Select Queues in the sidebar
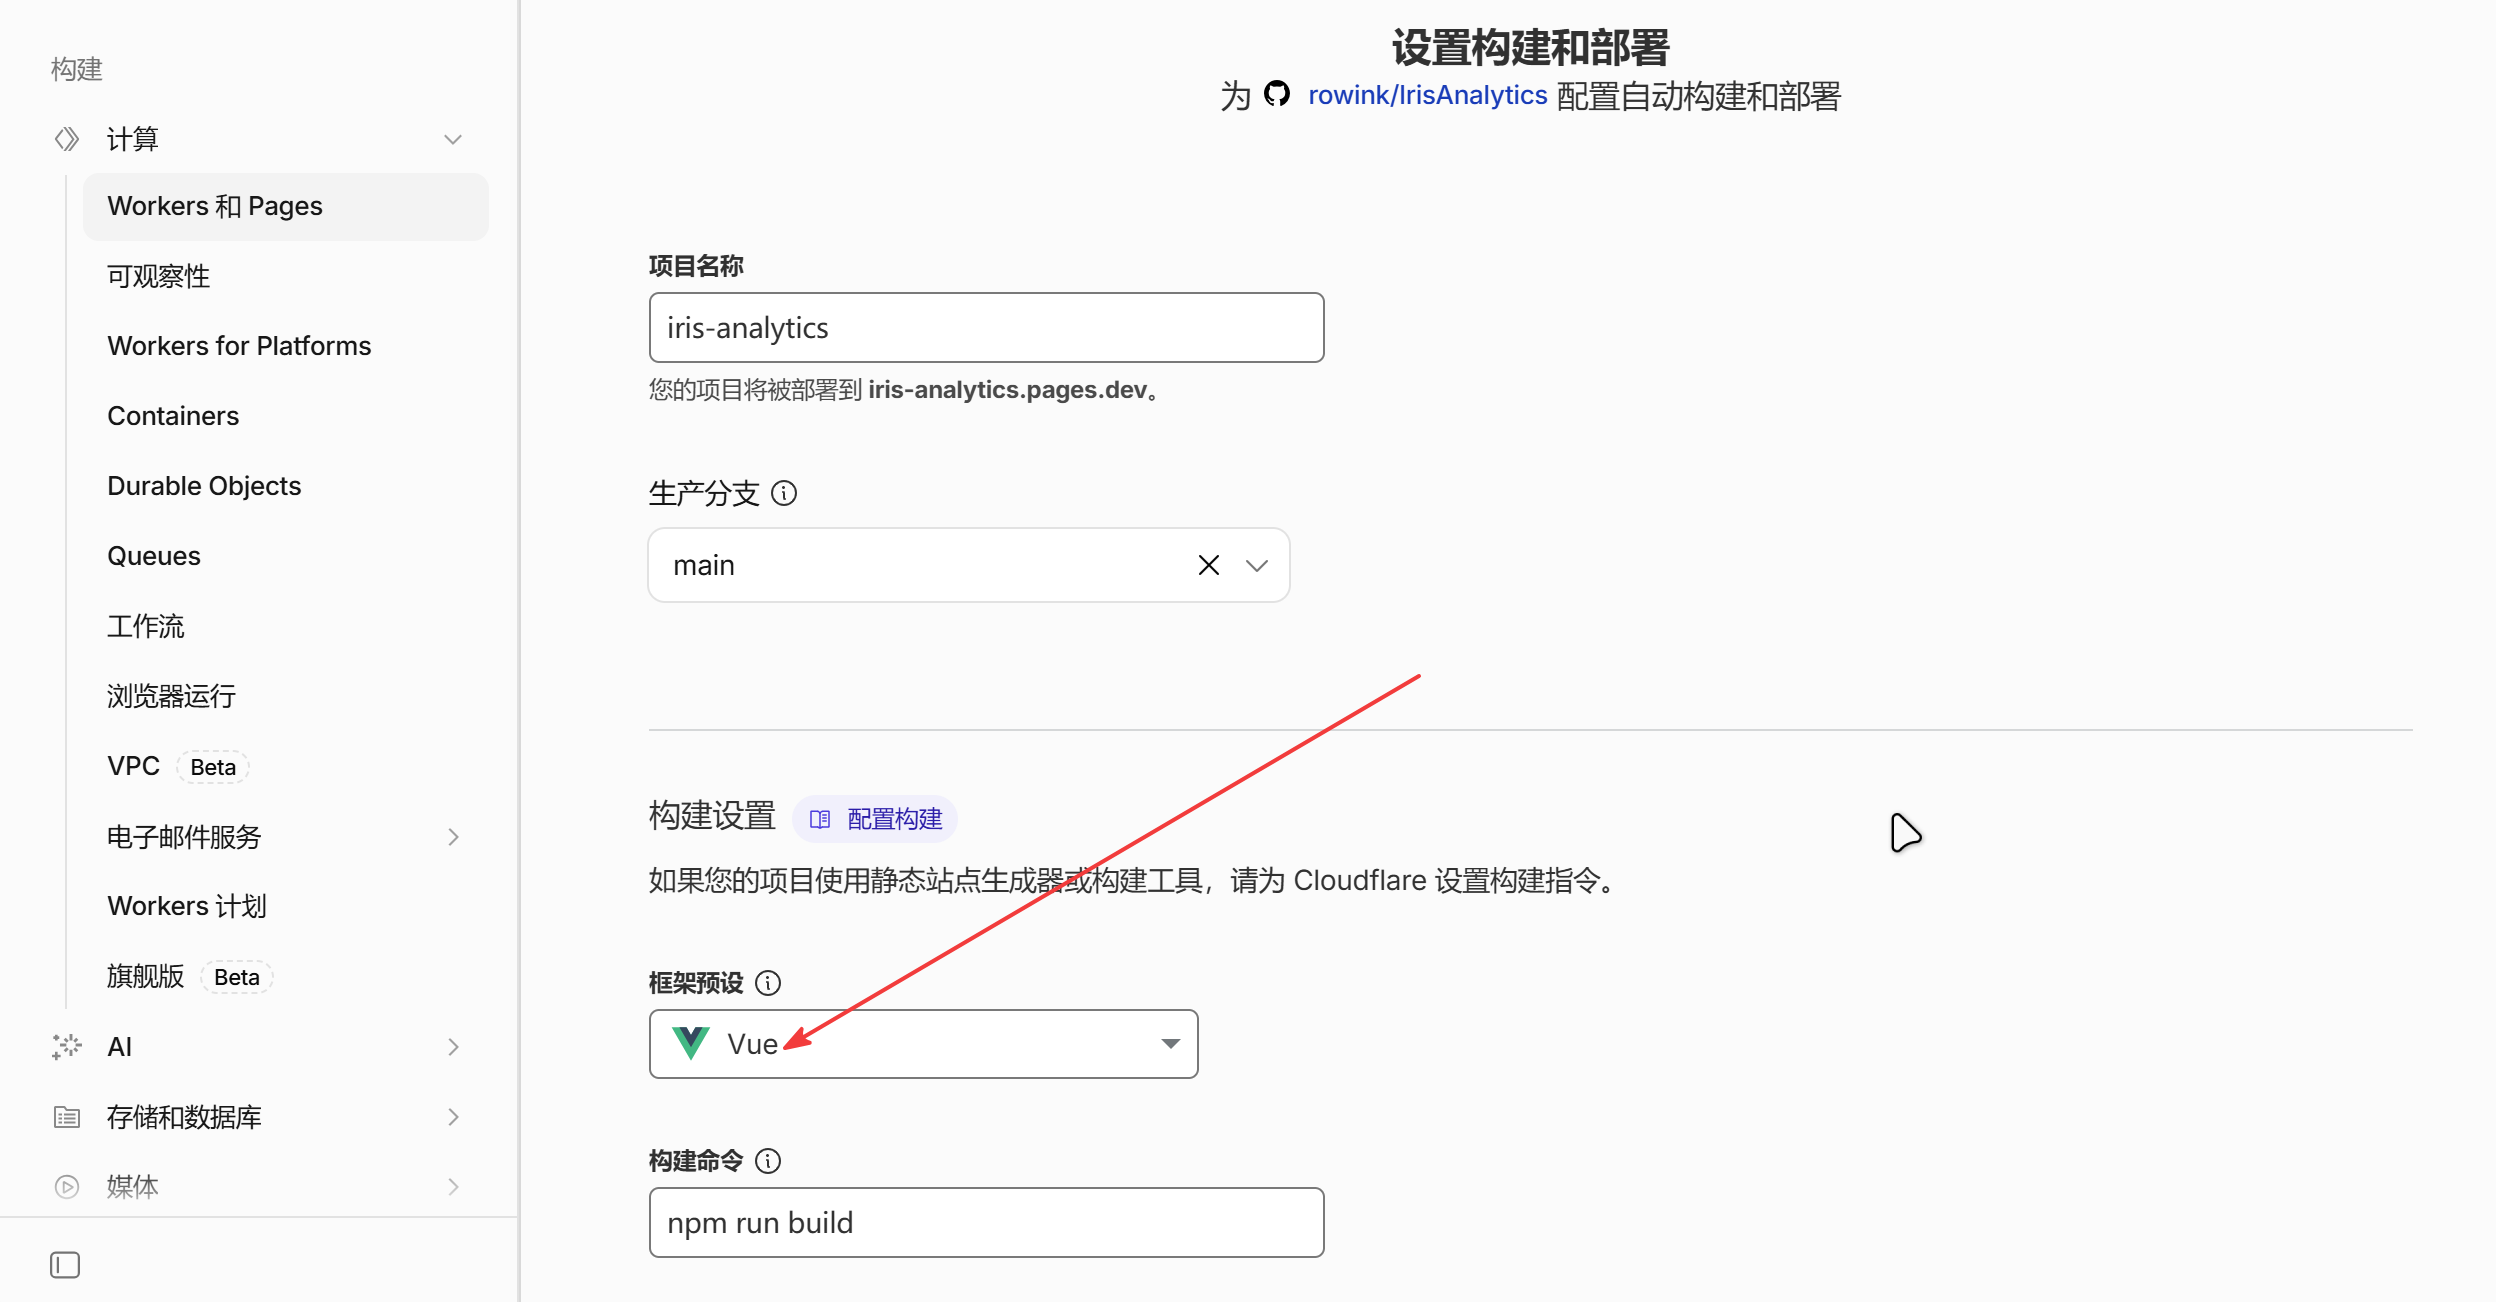 click(154, 556)
